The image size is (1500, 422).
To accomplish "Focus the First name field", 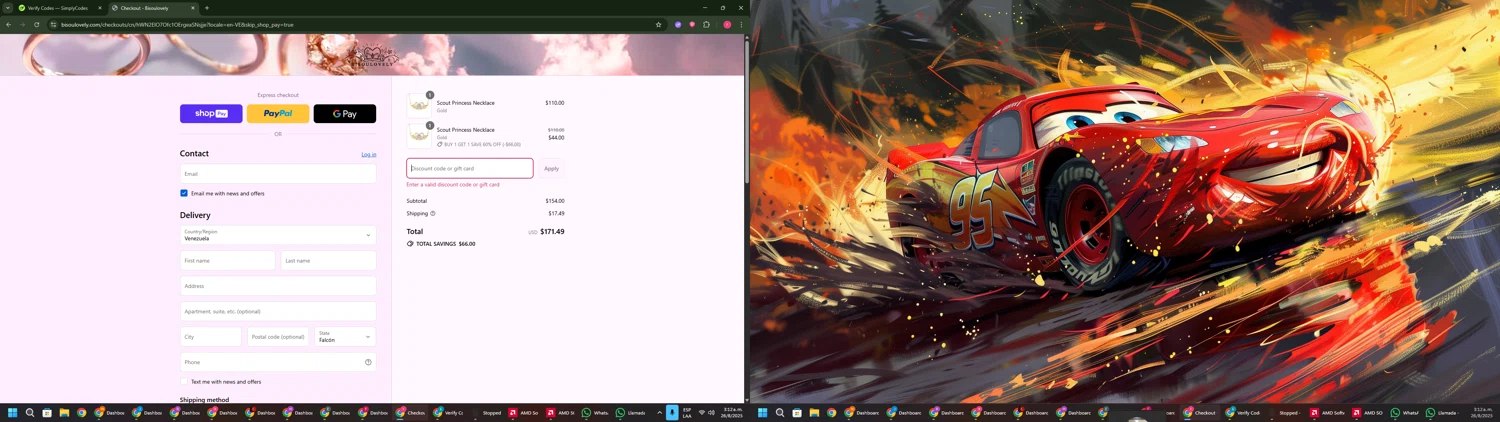I will pyautogui.click(x=227, y=260).
